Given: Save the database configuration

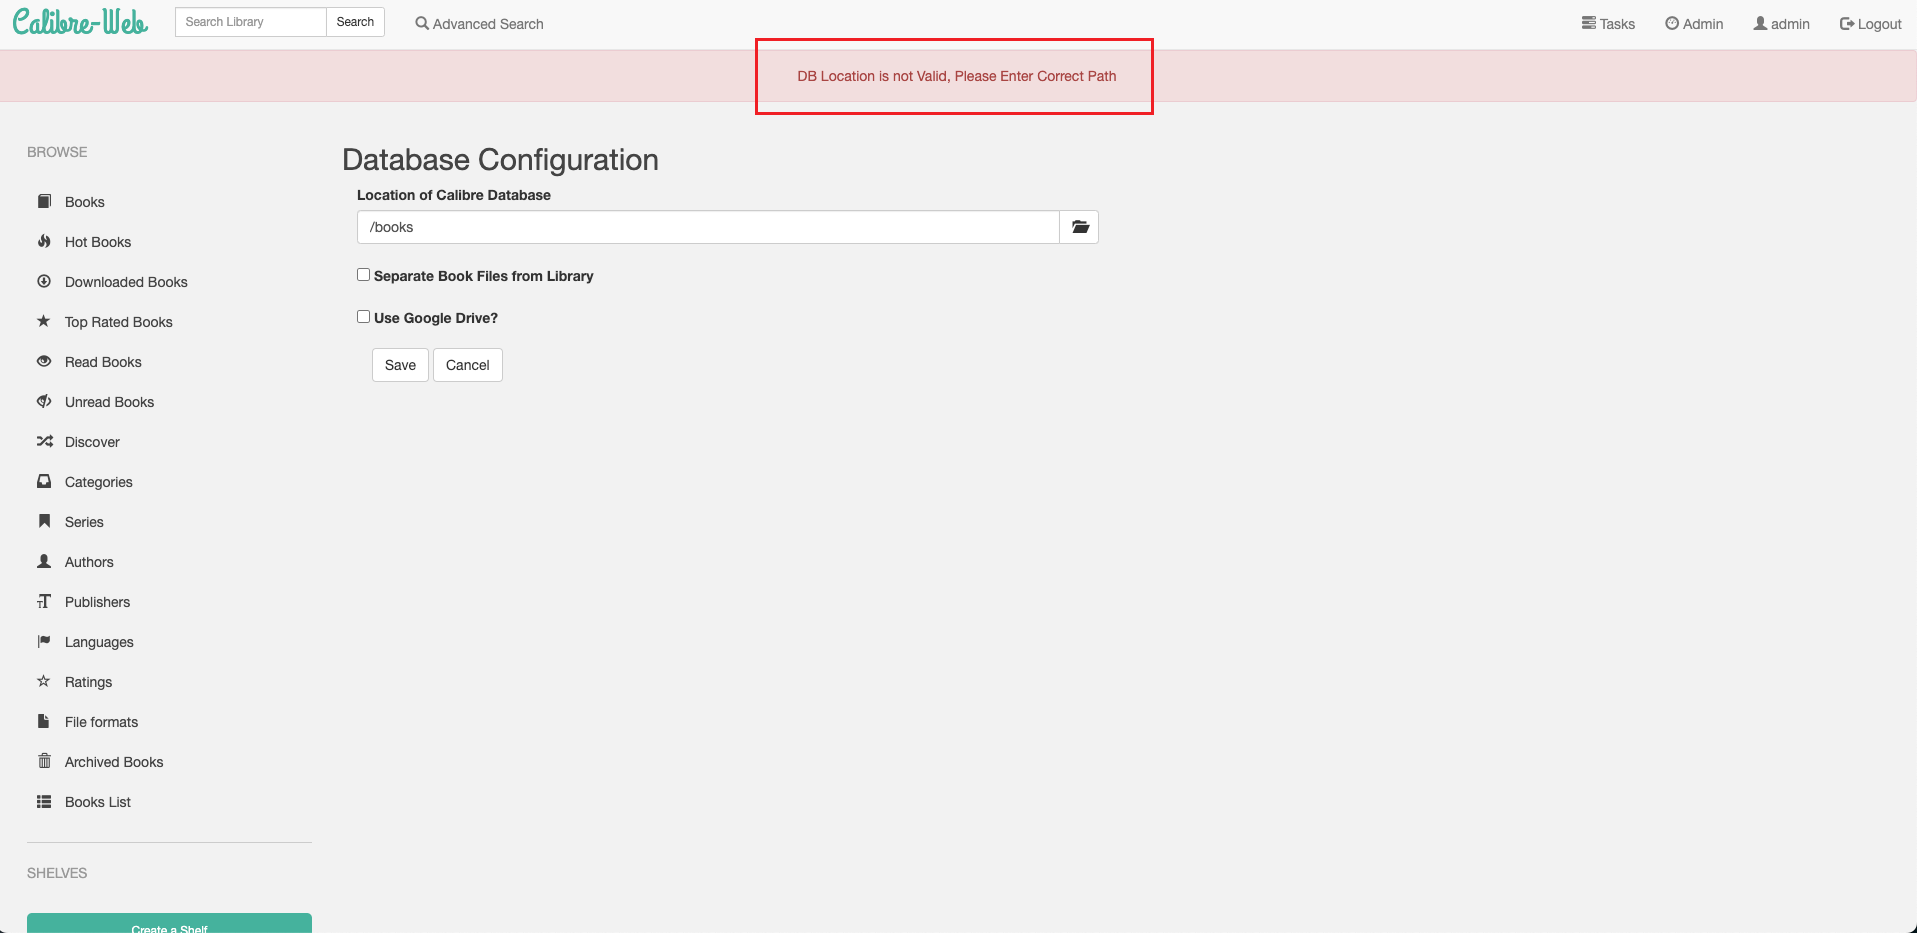Looking at the screenshot, I should click(x=400, y=365).
